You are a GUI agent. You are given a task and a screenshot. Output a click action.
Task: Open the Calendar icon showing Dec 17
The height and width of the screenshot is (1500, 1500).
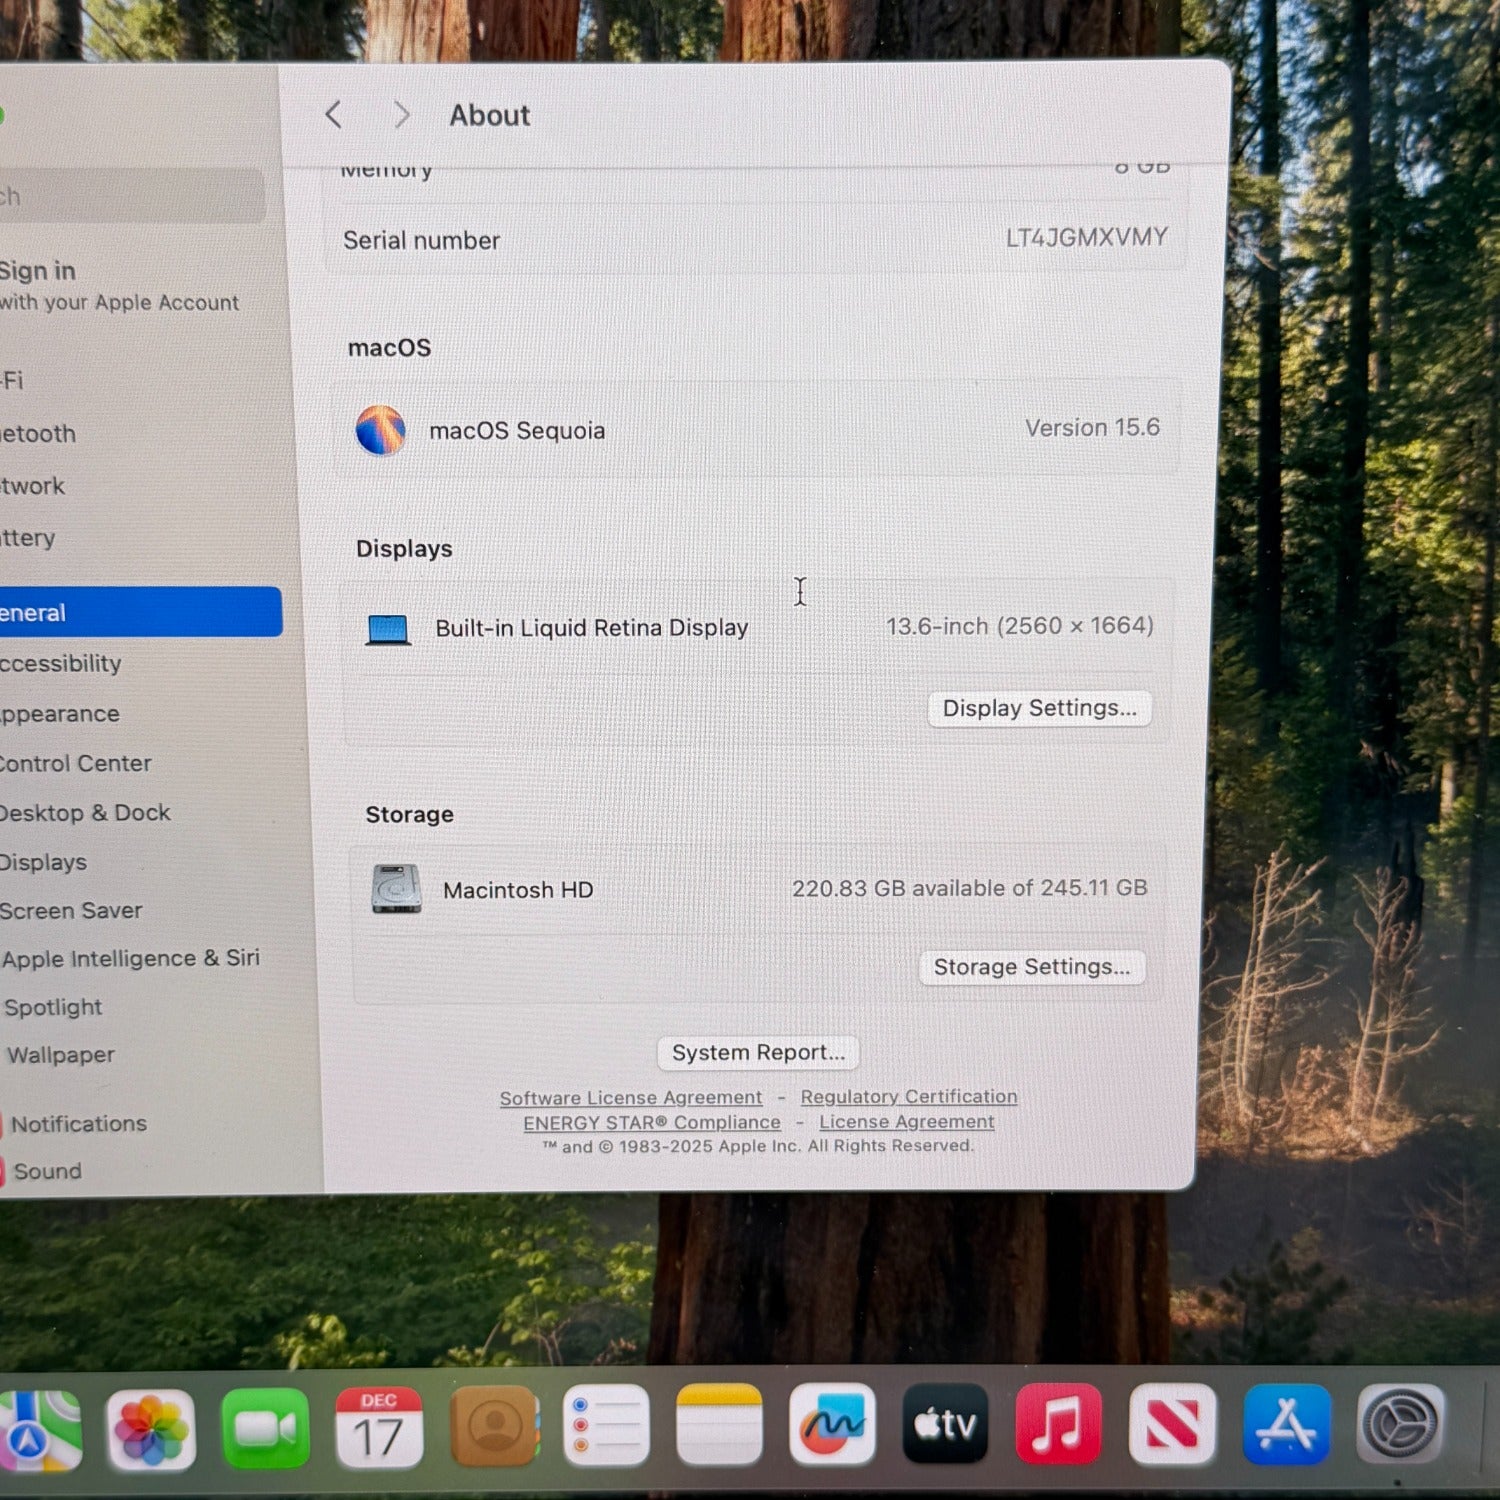(x=379, y=1428)
